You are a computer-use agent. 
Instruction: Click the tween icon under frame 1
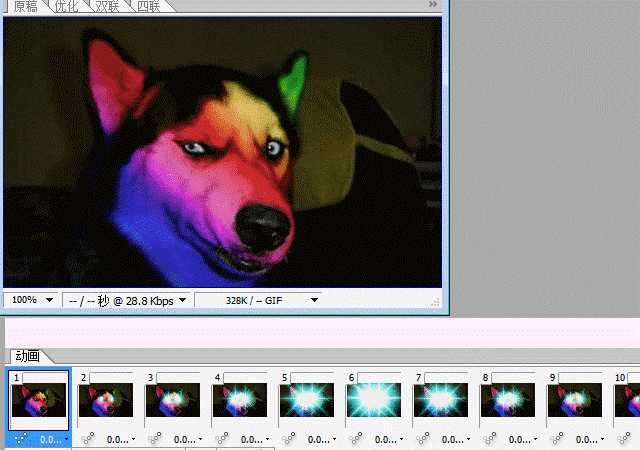tap(21, 439)
